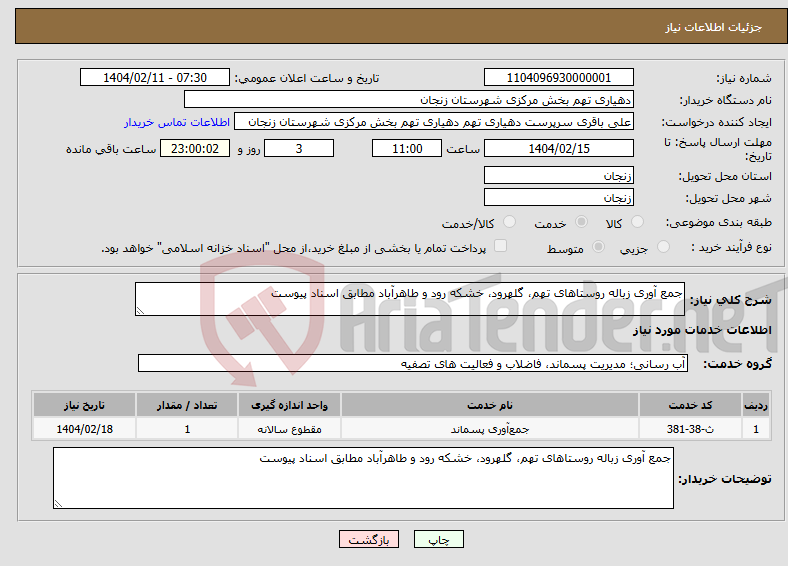This screenshot has width=788, height=566.
Task: Click the remaining time field 23:00:02
Action: [195, 148]
